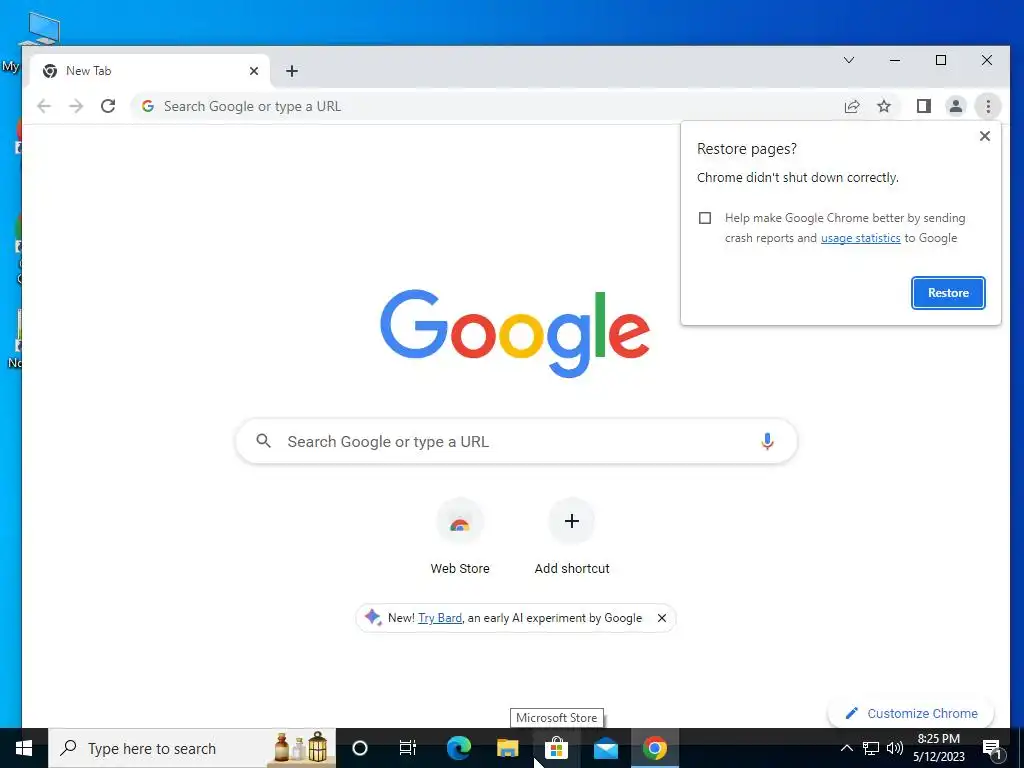Open the Try Bard link
1024x768 pixels.
440,618
